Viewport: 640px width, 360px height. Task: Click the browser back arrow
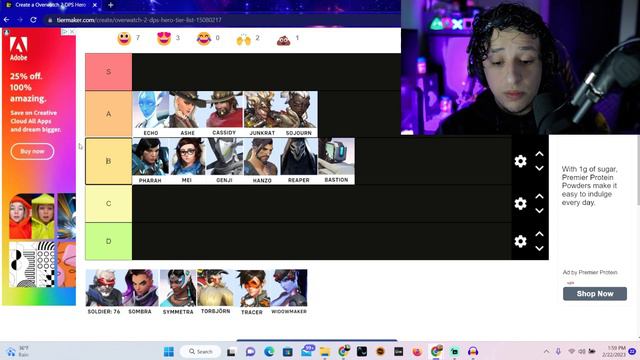coord(7,20)
